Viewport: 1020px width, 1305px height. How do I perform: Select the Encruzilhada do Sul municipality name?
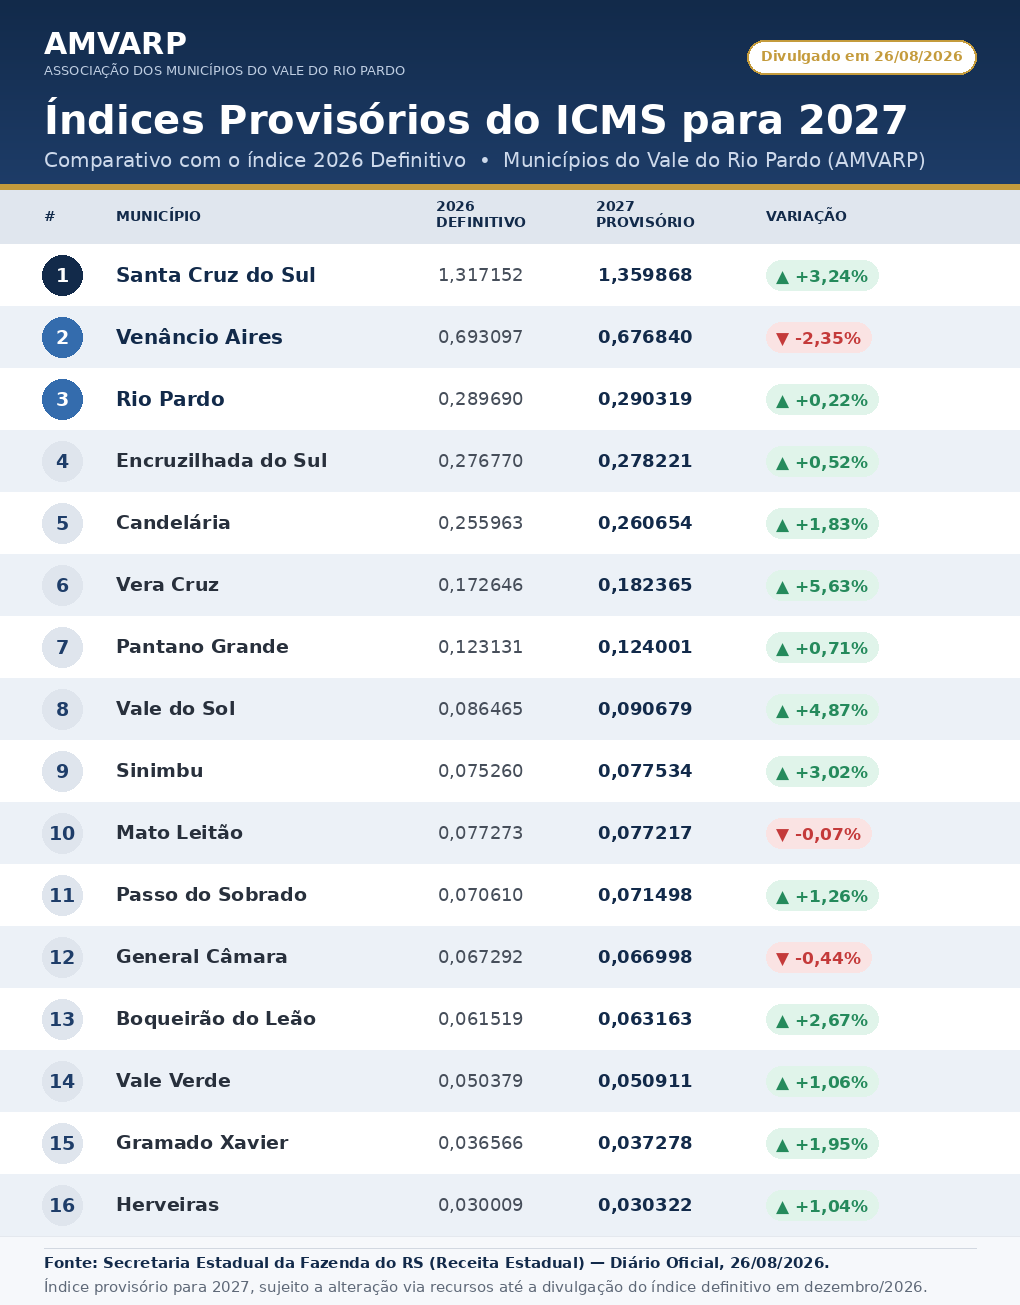(x=222, y=461)
